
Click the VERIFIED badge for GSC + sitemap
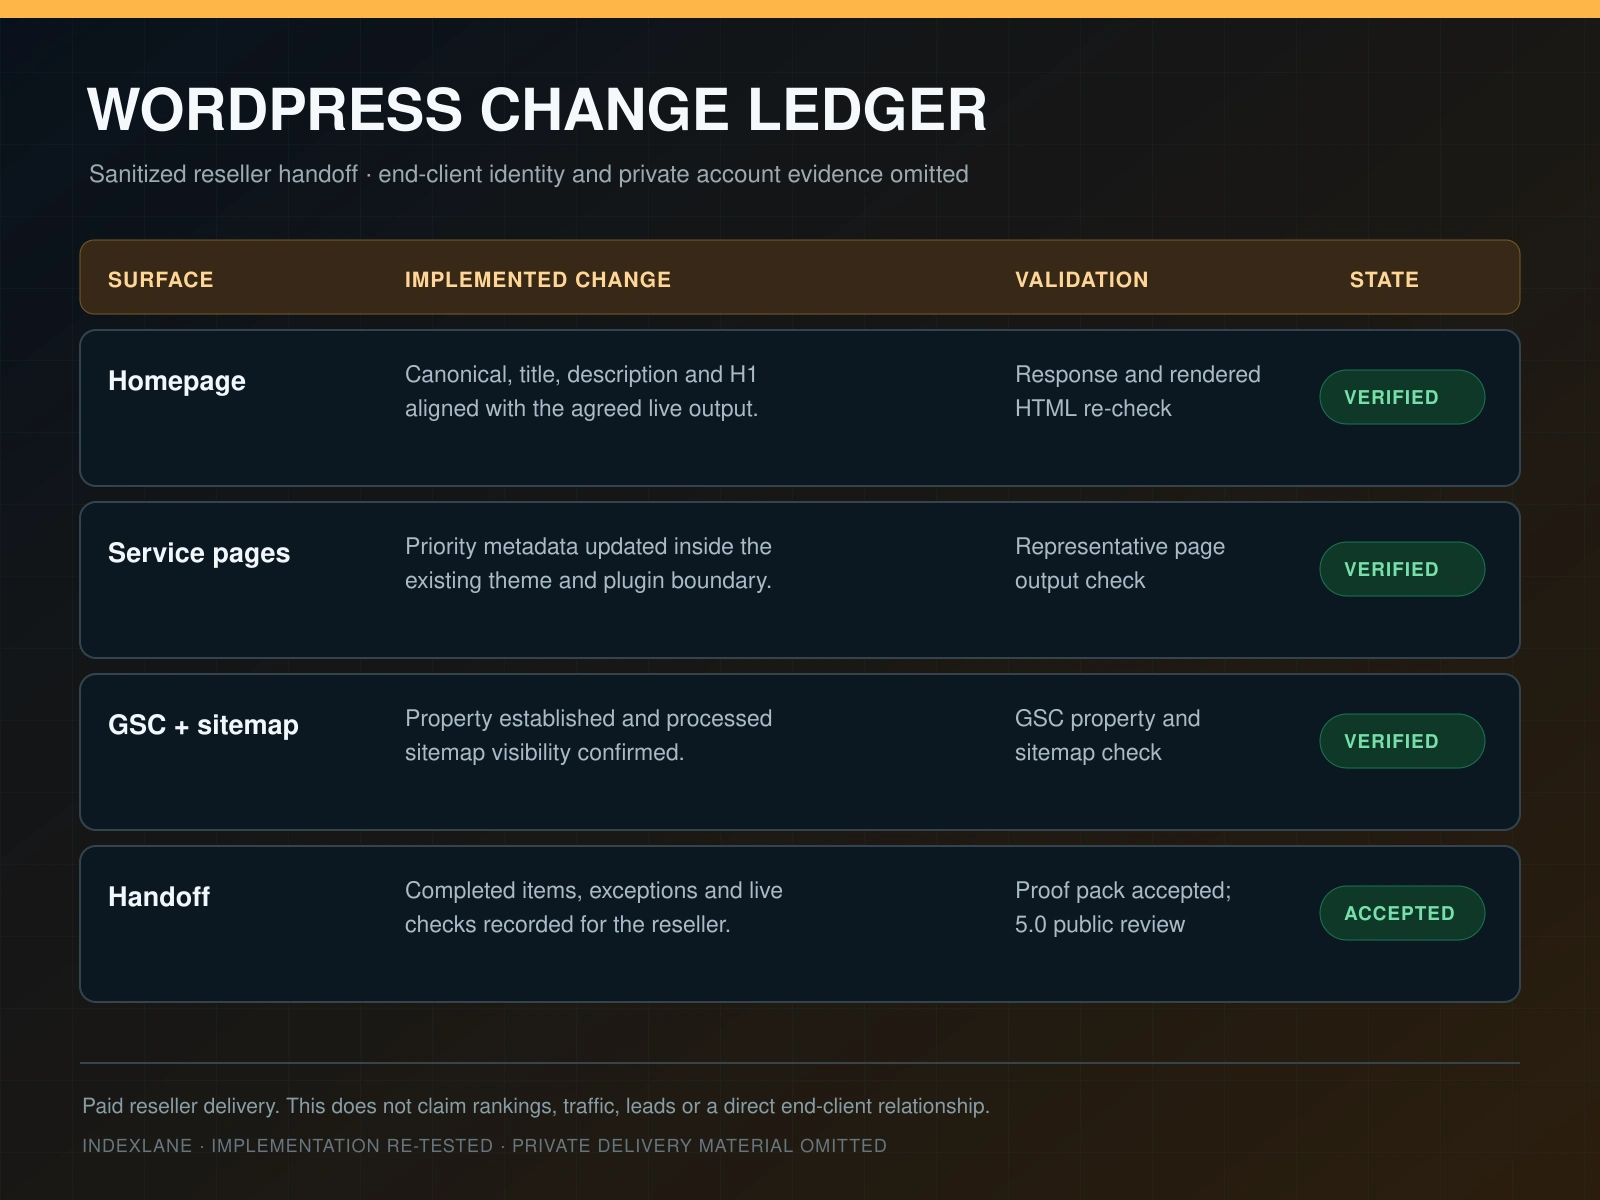tap(1402, 741)
